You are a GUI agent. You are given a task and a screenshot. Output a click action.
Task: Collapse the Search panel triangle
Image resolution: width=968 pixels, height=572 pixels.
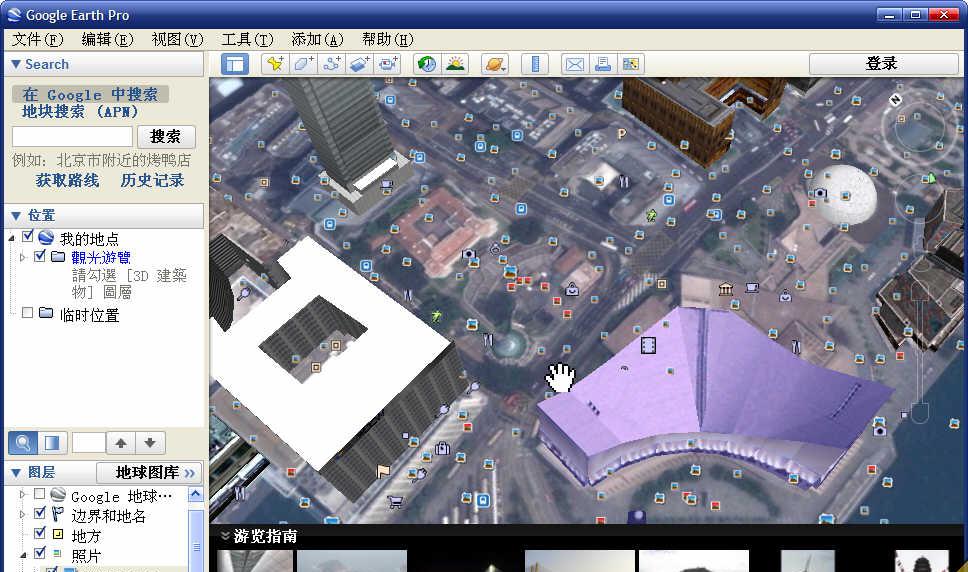coord(16,64)
